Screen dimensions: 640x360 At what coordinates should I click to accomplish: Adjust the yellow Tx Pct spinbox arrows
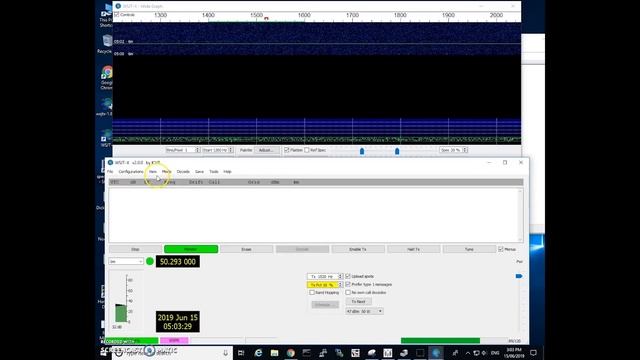pos(340,284)
